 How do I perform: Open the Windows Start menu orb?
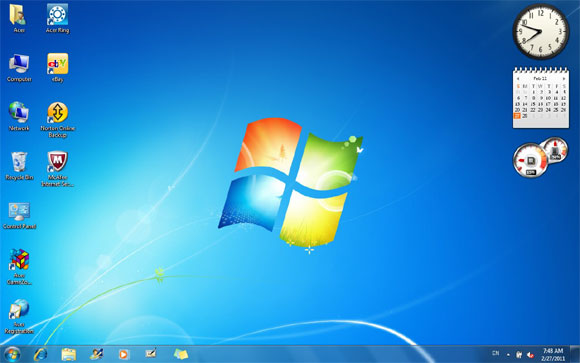(12, 354)
